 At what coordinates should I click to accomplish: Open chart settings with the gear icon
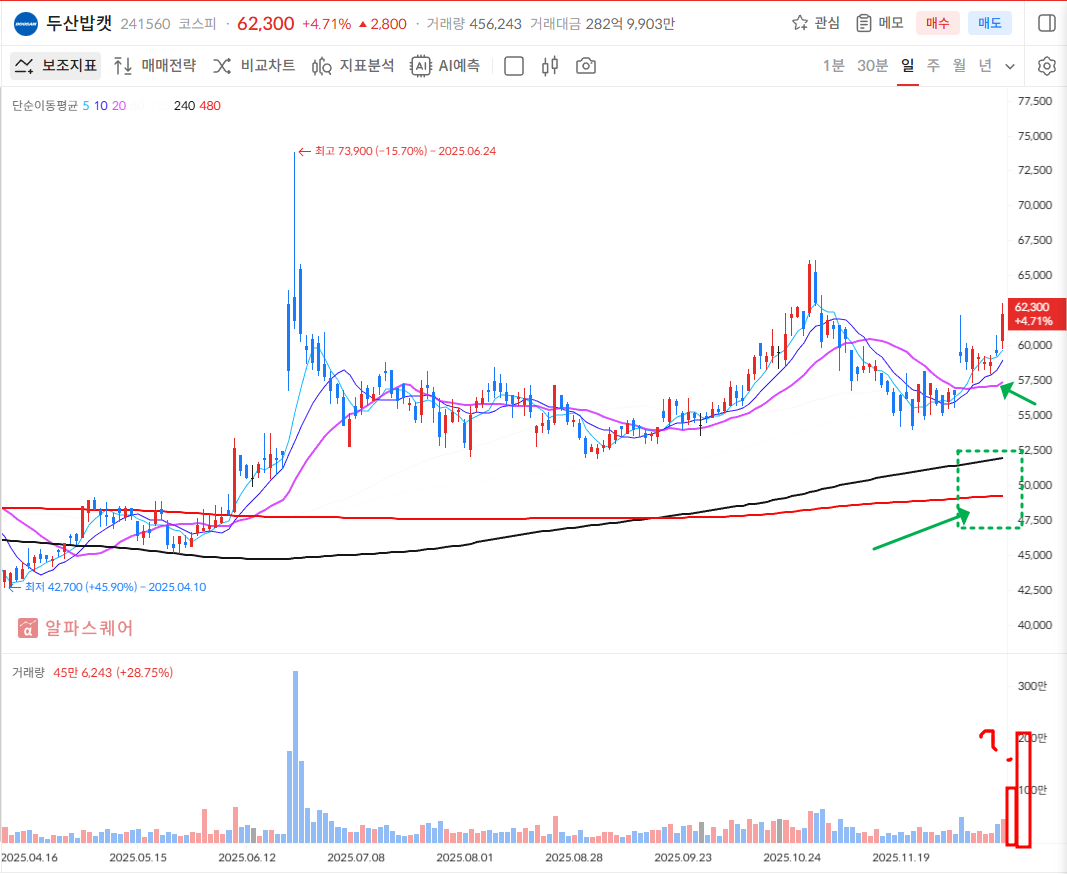(x=1047, y=66)
